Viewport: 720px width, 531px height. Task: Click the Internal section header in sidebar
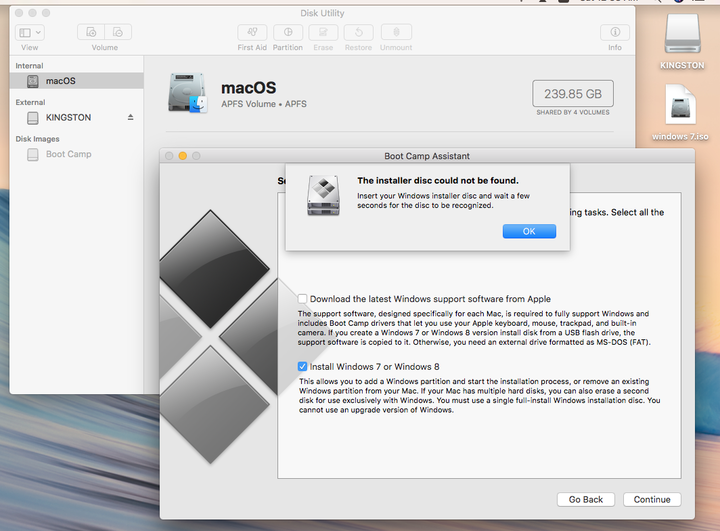coord(29,66)
